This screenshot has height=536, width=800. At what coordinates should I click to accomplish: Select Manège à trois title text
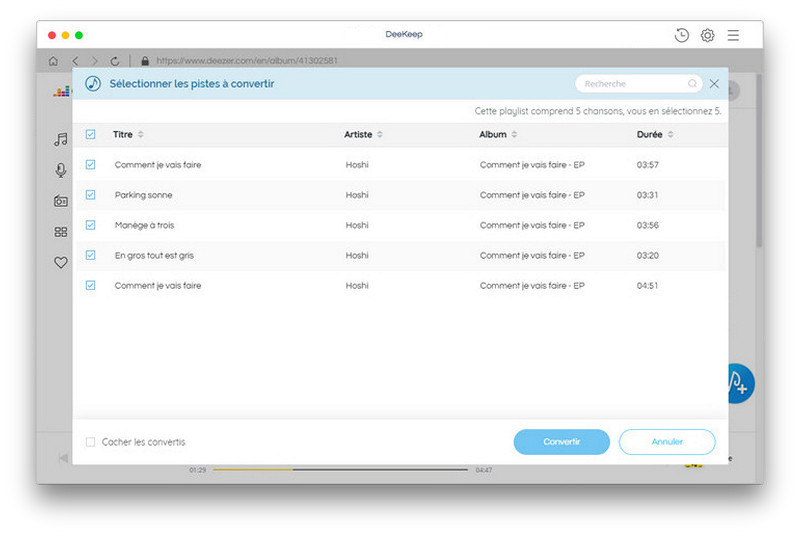click(144, 225)
